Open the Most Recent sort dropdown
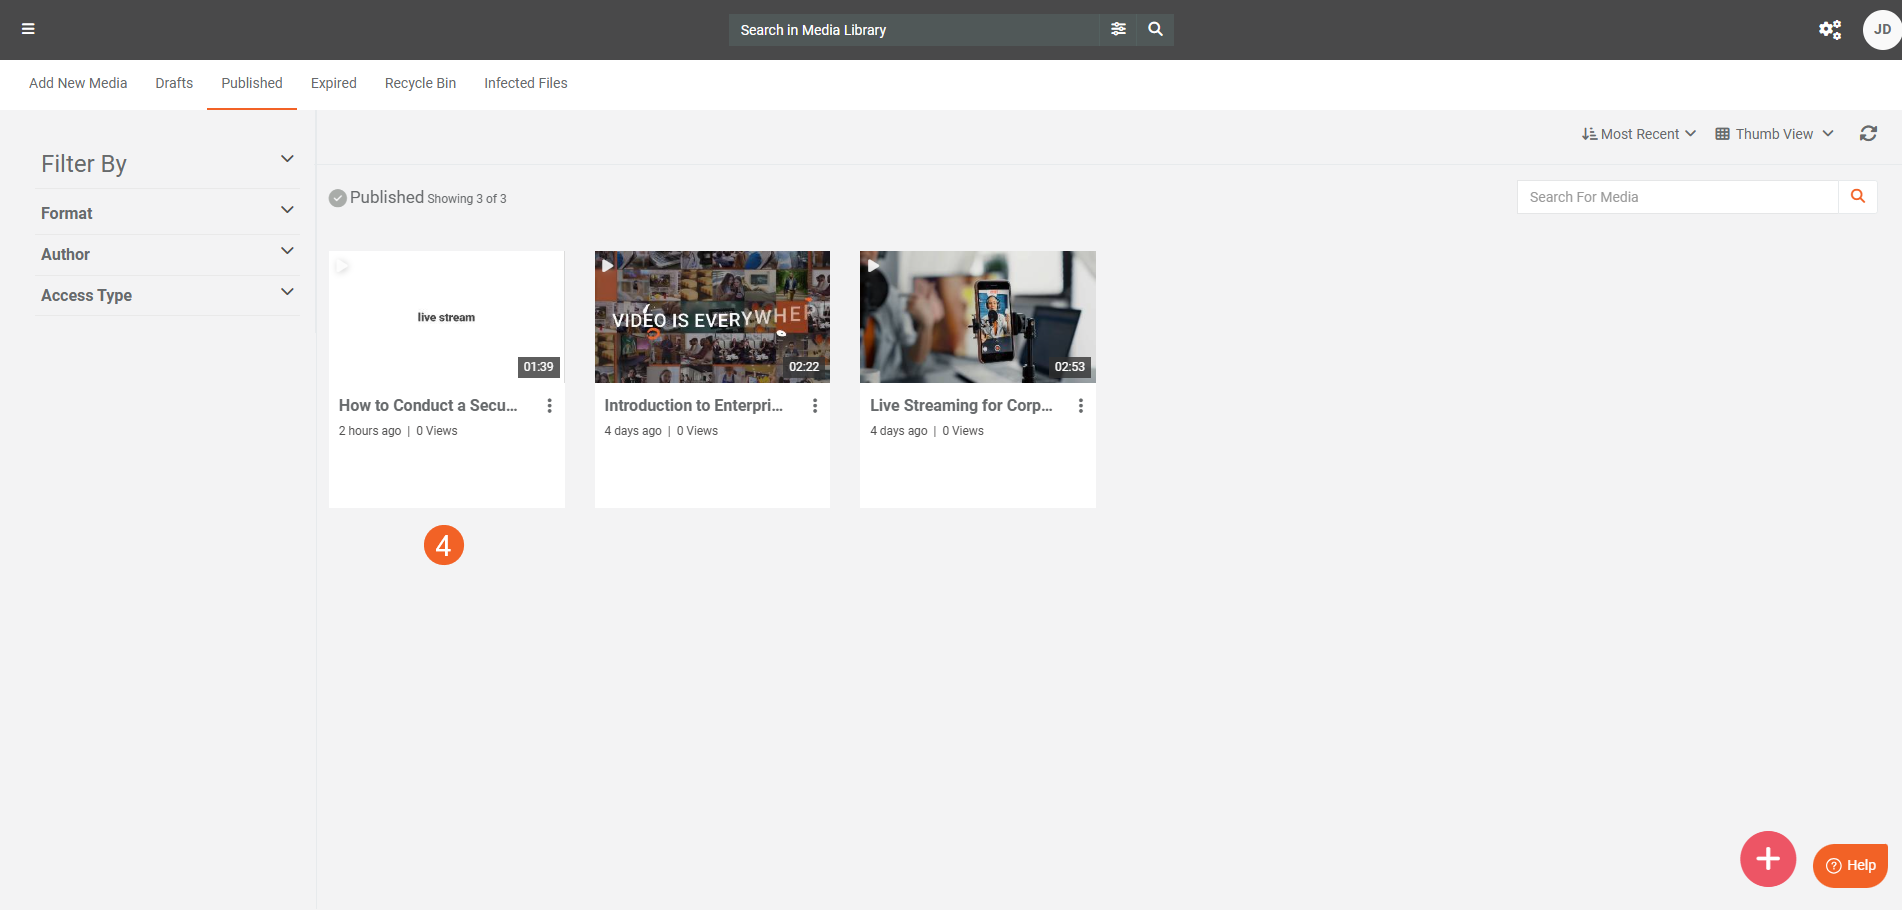This screenshot has width=1902, height=910. pyautogui.click(x=1638, y=134)
